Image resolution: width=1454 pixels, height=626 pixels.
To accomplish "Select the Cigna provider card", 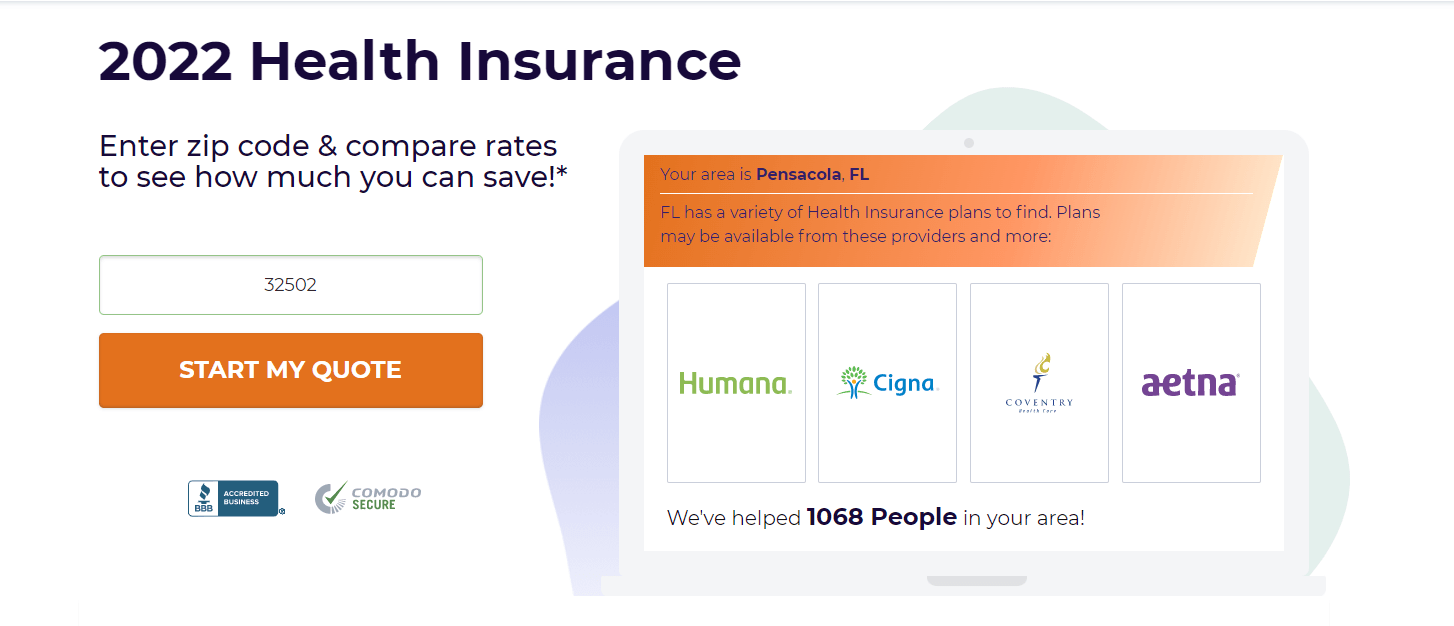I will click(x=887, y=383).
